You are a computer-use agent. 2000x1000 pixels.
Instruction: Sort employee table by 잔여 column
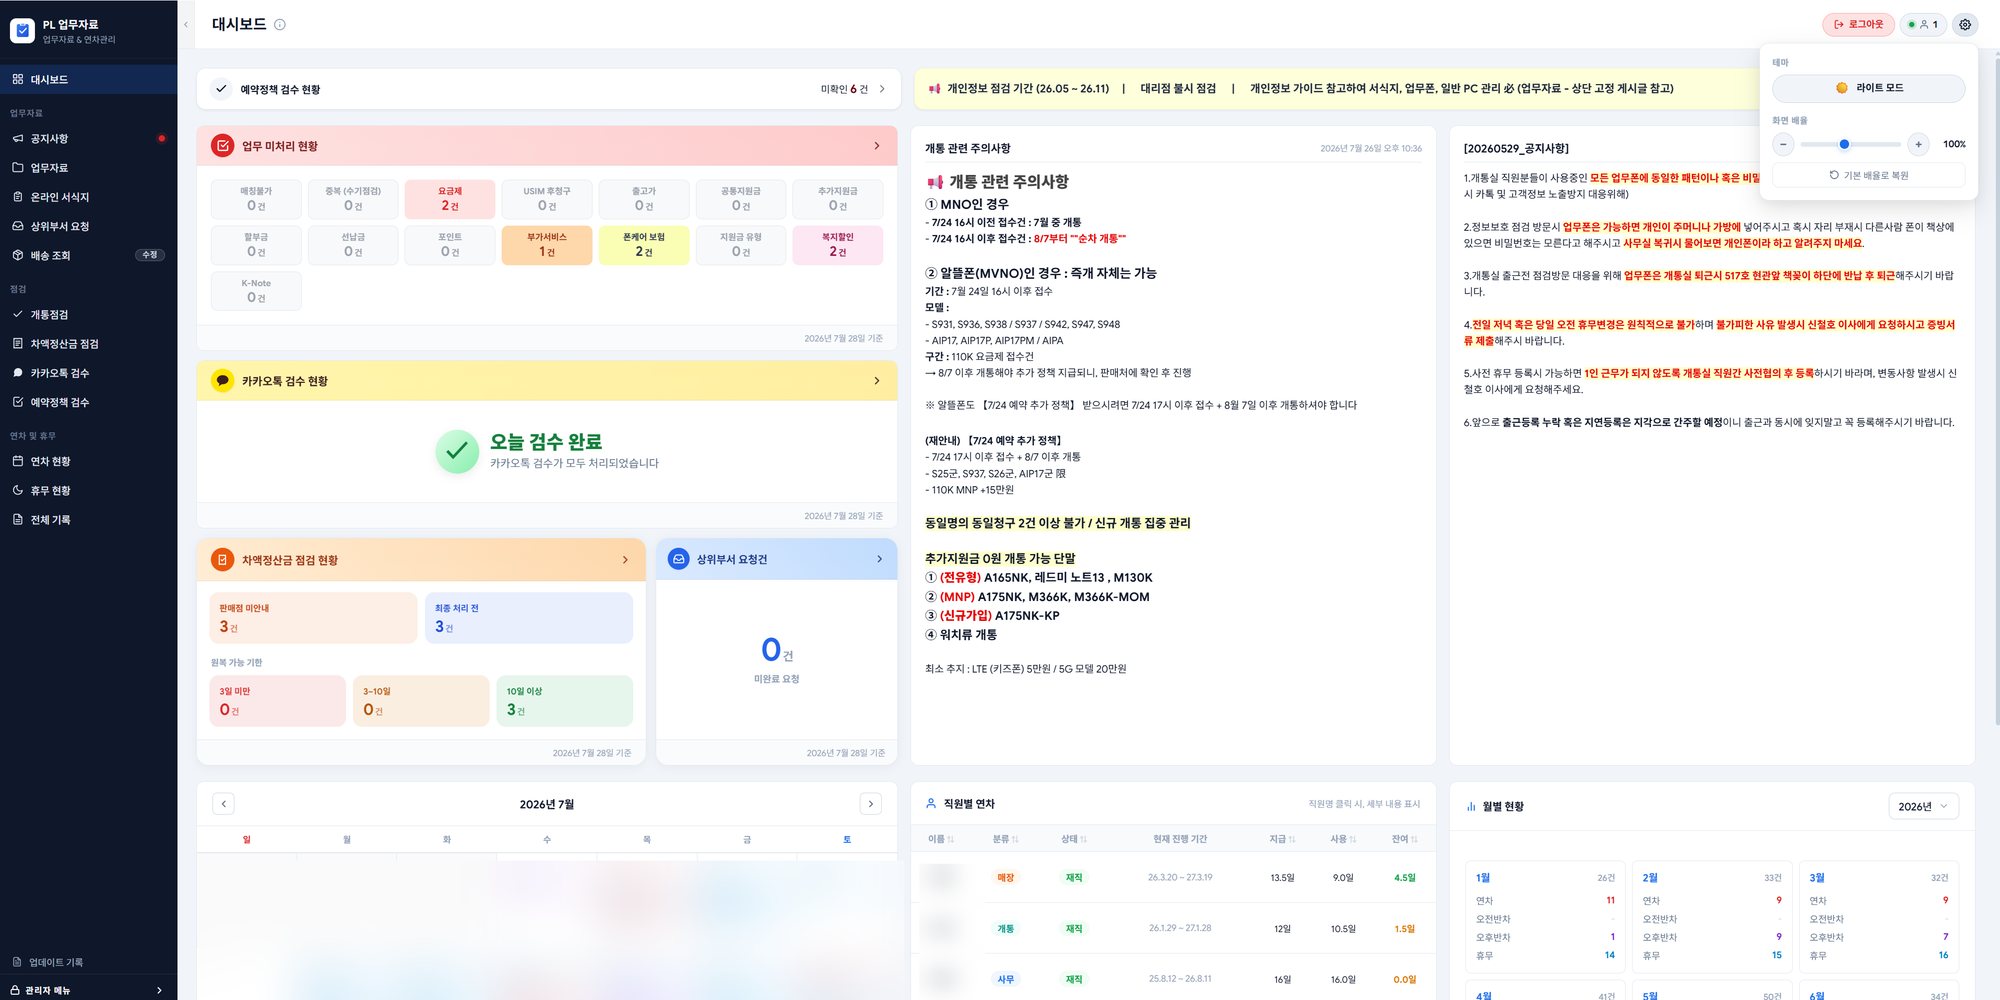pyautogui.click(x=1404, y=839)
